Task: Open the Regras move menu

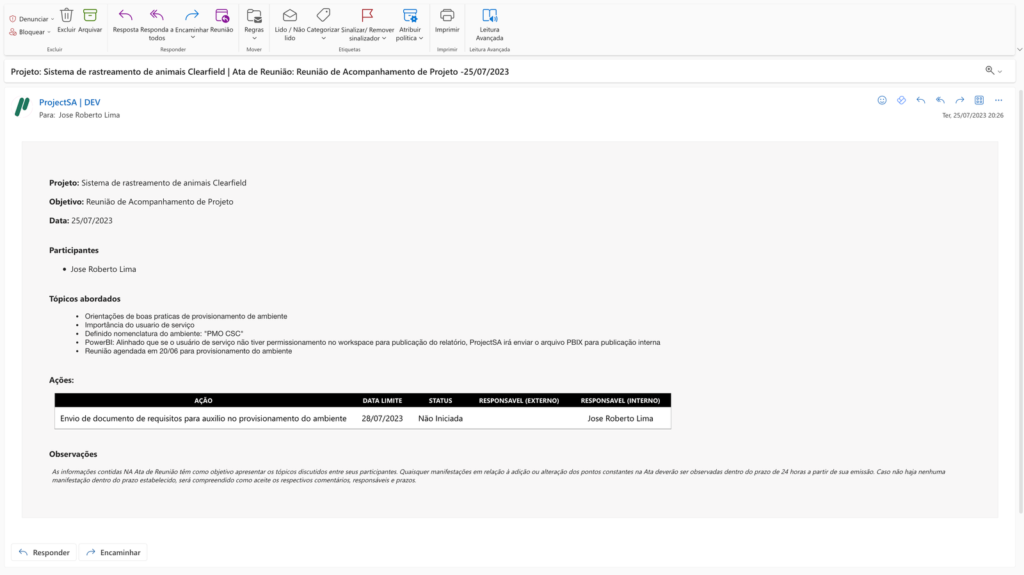Action: 254,15
